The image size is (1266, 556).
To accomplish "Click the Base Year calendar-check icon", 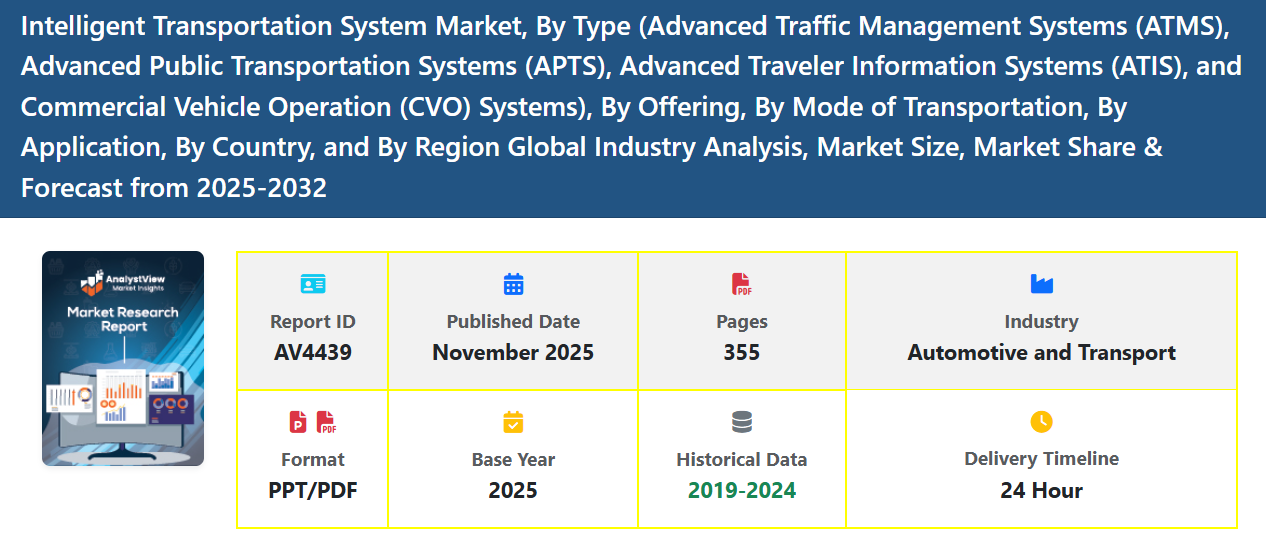I will coord(513,422).
